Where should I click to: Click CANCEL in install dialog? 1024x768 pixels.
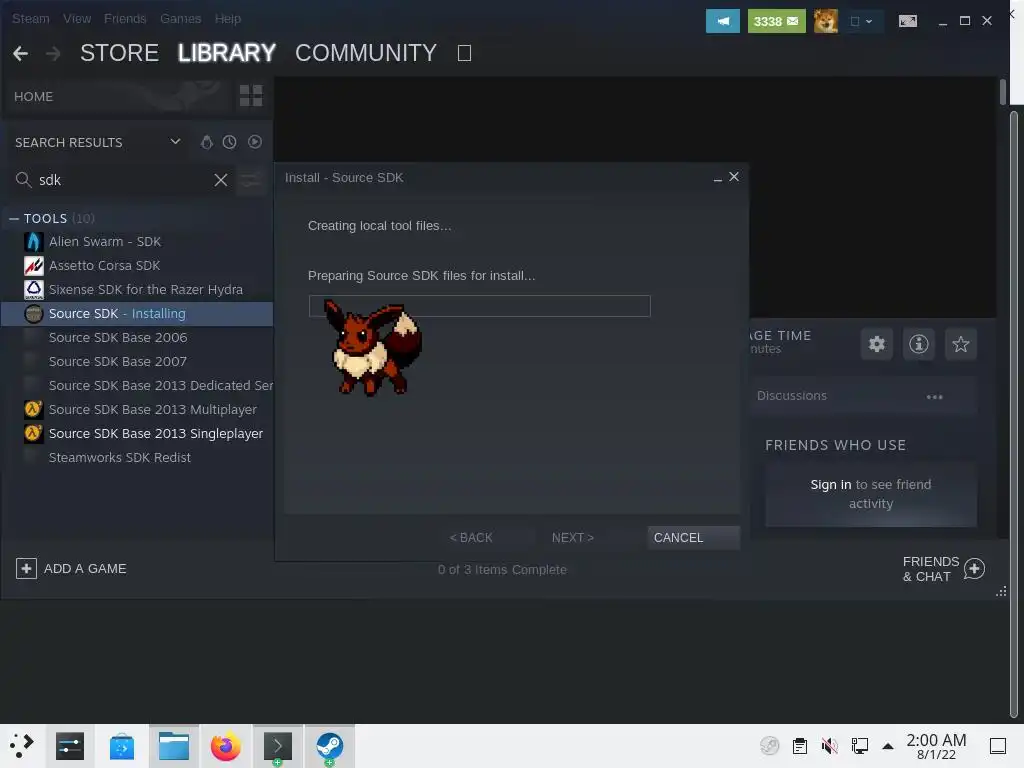(694, 537)
